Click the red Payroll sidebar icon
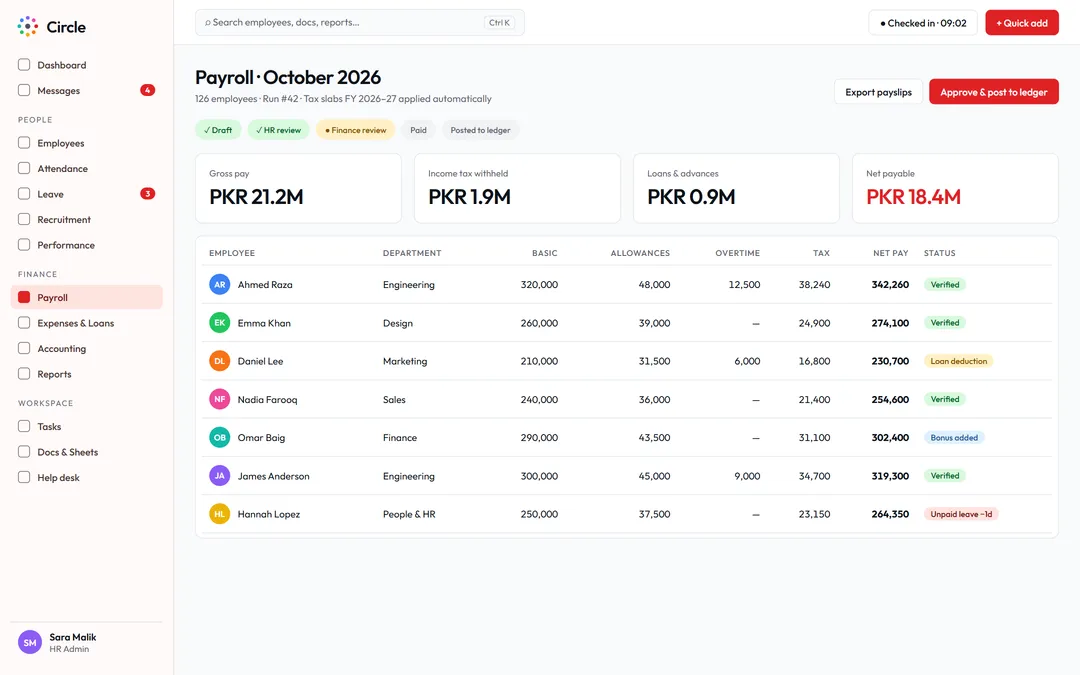 click(24, 297)
